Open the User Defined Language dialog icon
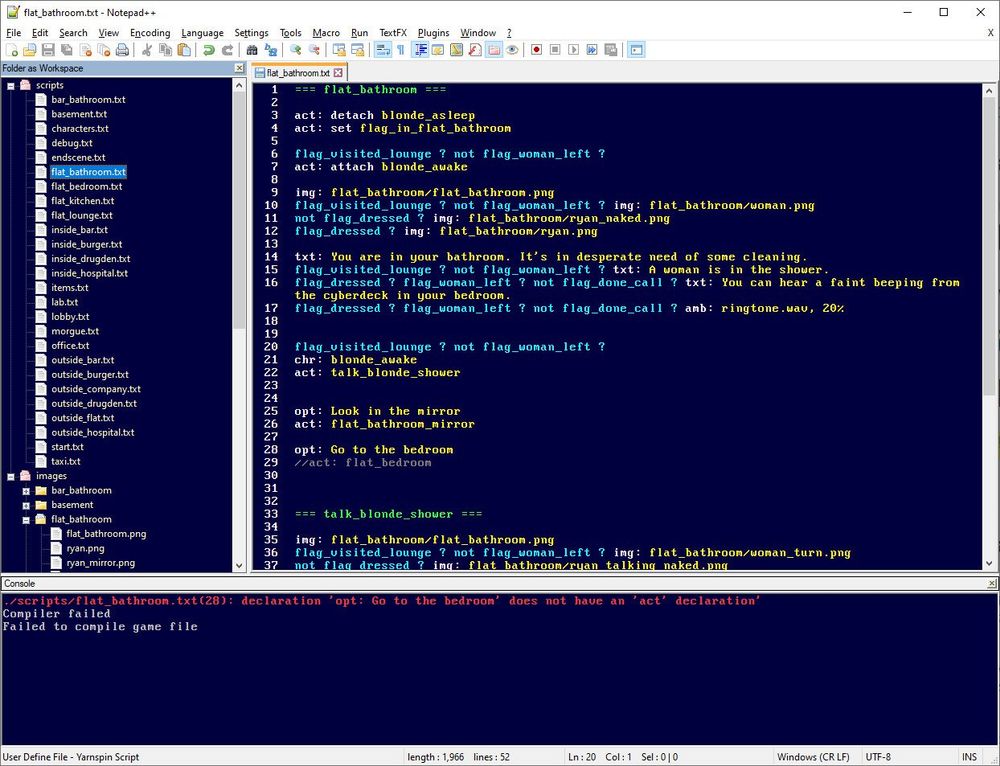Screen dimensions: 1000x766 pyautogui.click(x=438, y=50)
